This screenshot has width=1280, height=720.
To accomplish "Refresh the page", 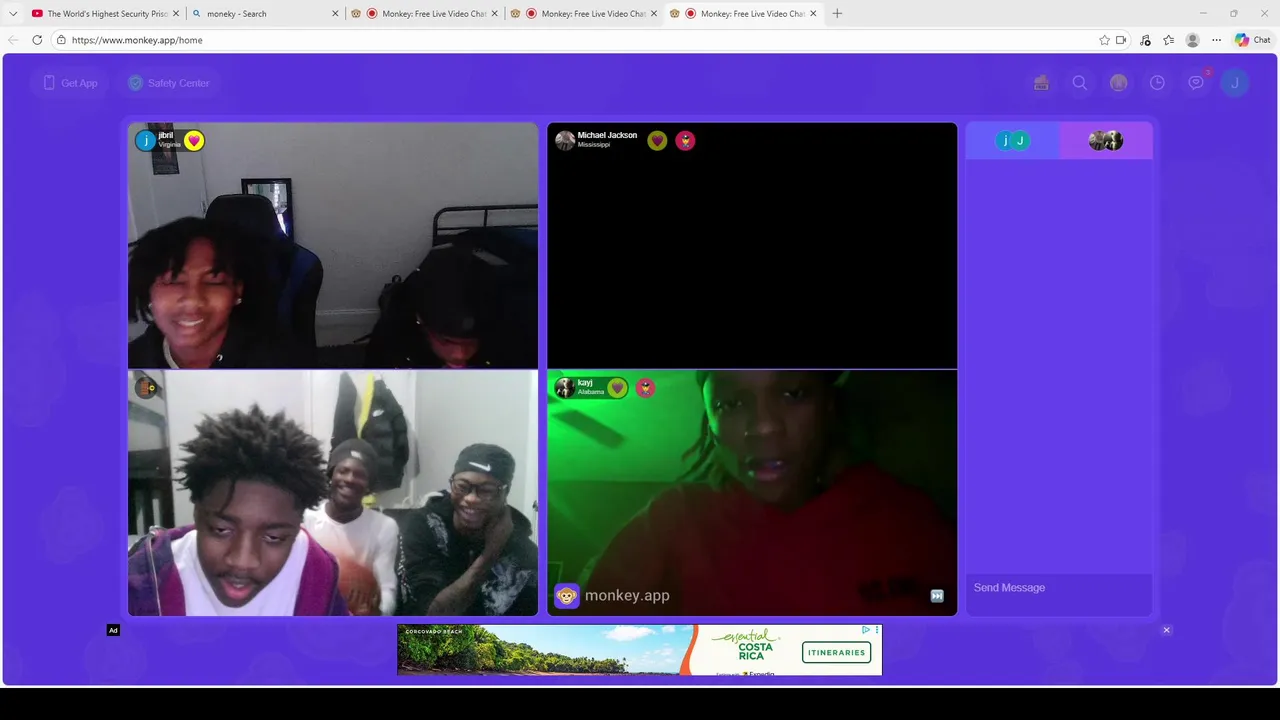I will pos(37,40).
